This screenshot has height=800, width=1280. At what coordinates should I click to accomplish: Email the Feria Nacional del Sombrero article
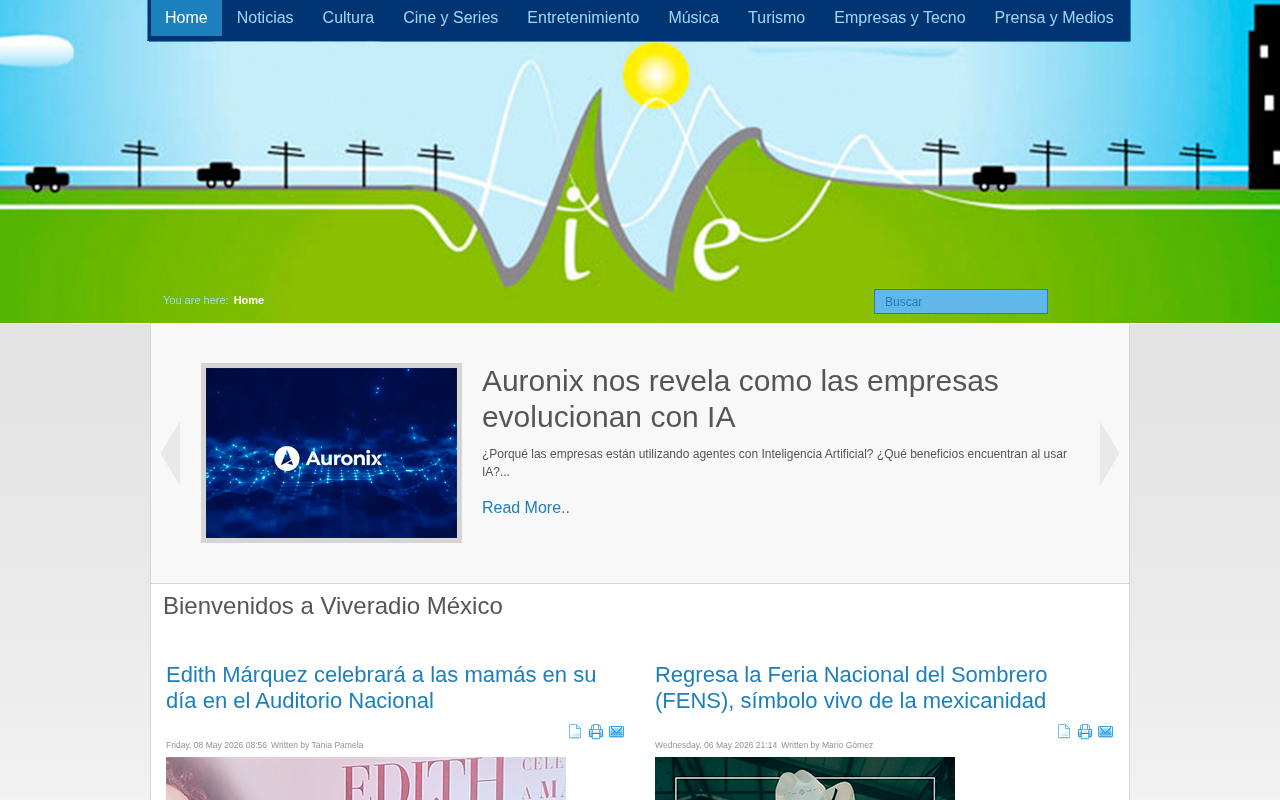point(1106,731)
